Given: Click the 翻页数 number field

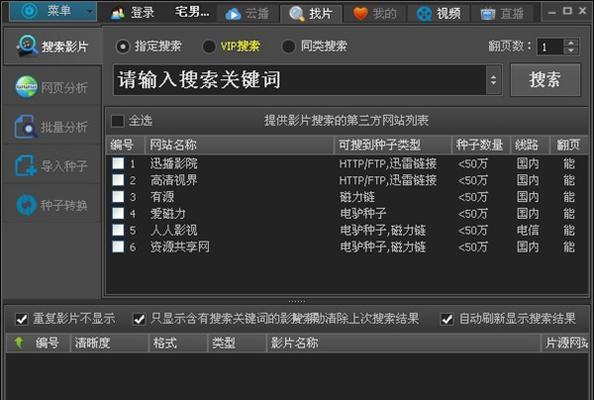Looking at the screenshot, I should tap(550, 47).
